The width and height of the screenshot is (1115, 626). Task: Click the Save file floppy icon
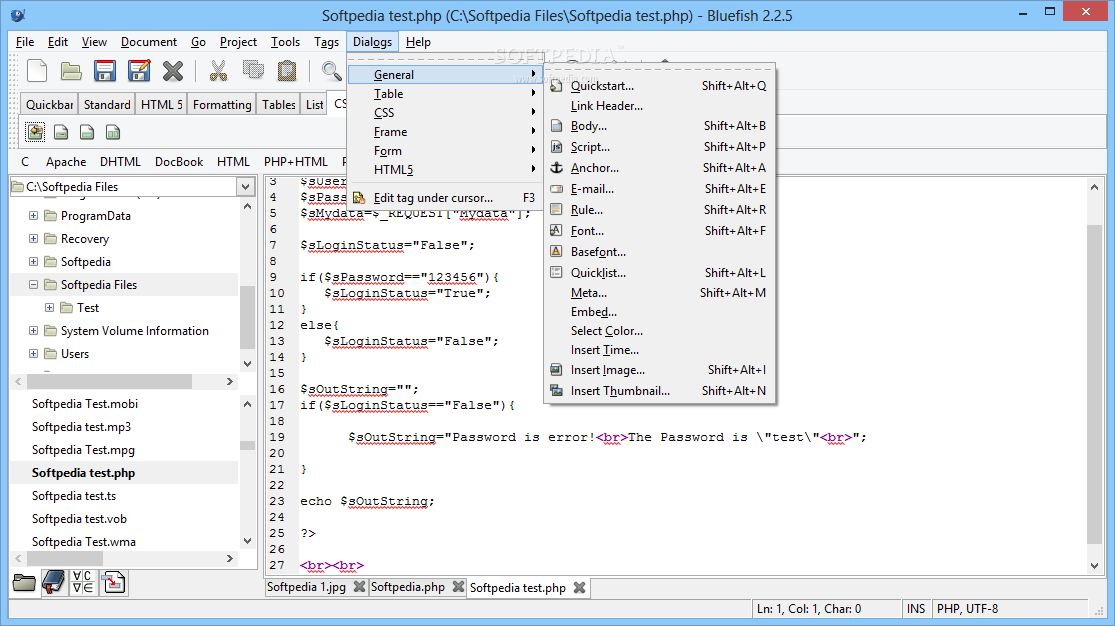pos(105,71)
